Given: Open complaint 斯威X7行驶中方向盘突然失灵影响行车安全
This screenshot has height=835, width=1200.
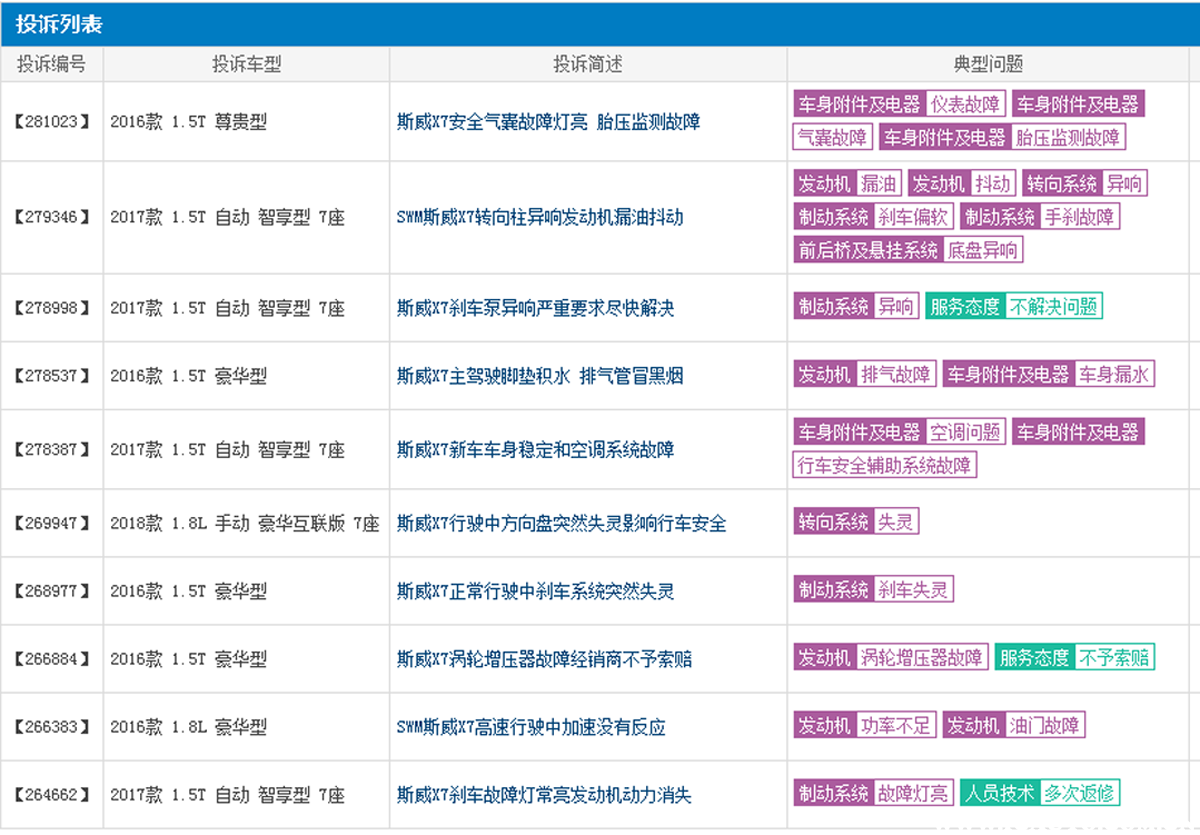Looking at the screenshot, I should pyautogui.click(x=561, y=523).
